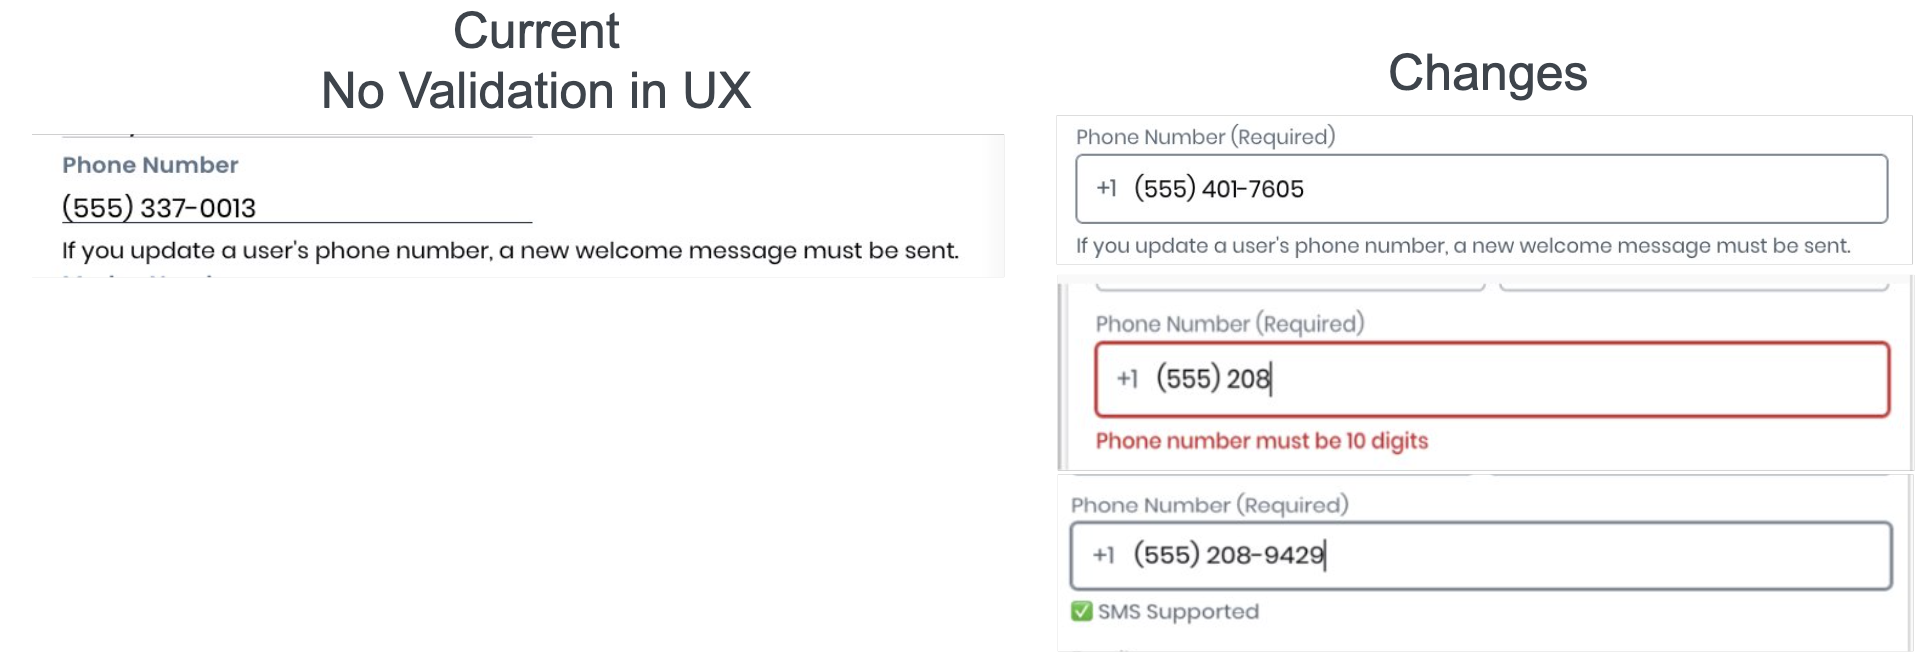The width and height of the screenshot is (1928, 656).
Task: Click the welcome message note under 401-7605 field
Action: [x=1462, y=246]
